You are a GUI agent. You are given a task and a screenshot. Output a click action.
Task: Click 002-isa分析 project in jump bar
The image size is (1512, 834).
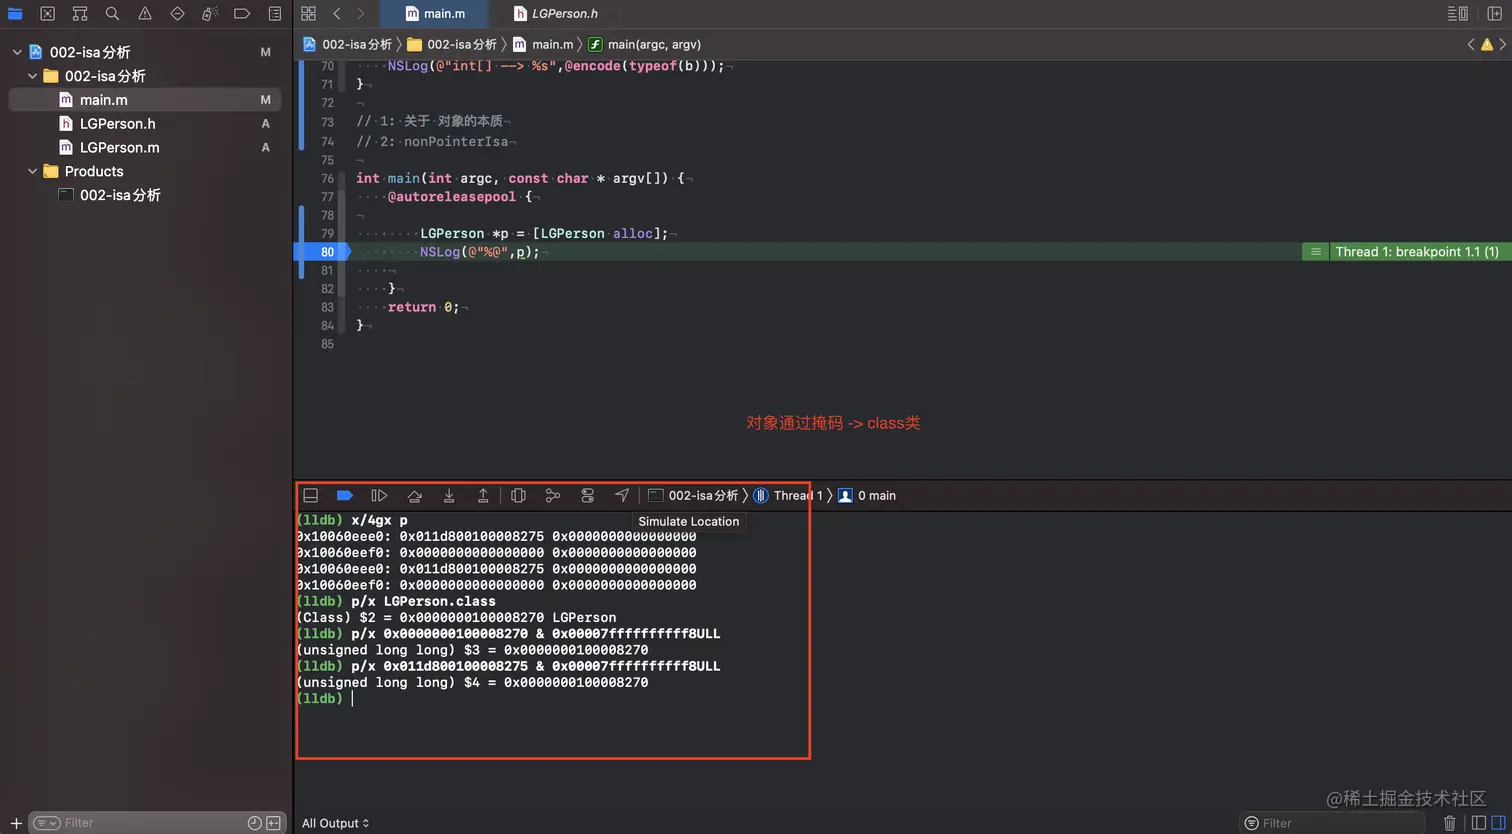pyautogui.click(x=348, y=44)
